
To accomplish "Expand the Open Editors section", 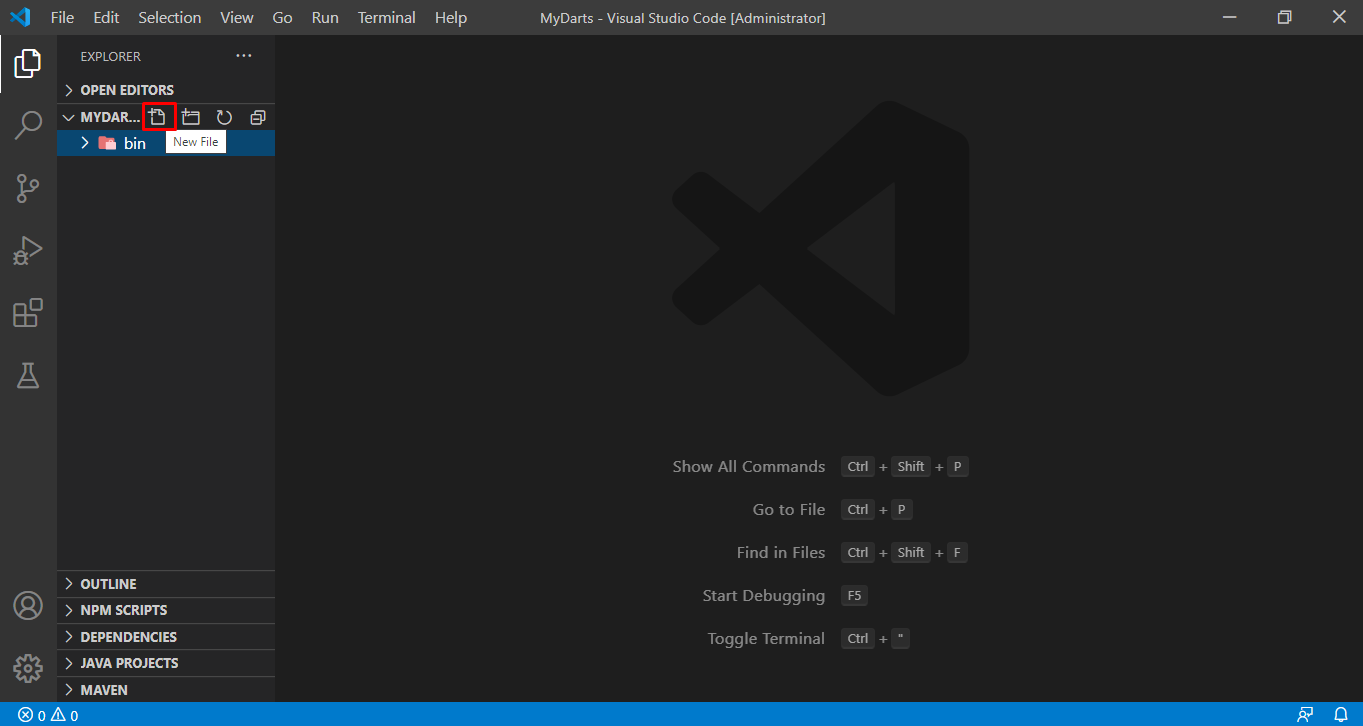I will 126,90.
